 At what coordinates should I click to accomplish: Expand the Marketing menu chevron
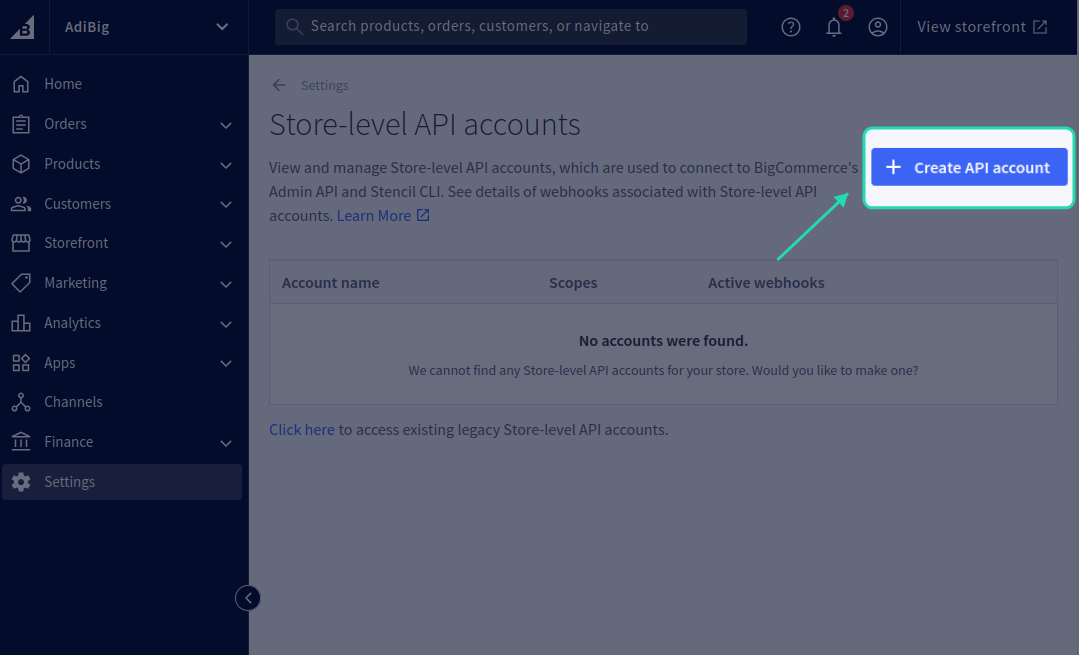226,283
